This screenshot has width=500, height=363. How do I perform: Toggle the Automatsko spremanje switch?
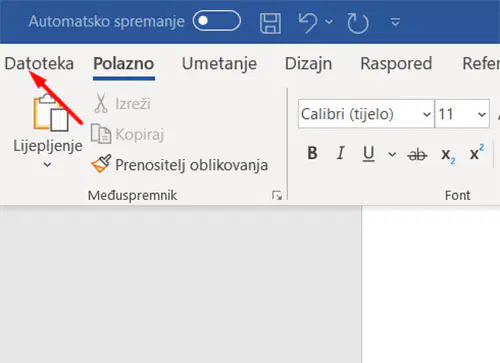click(x=217, y=21)
